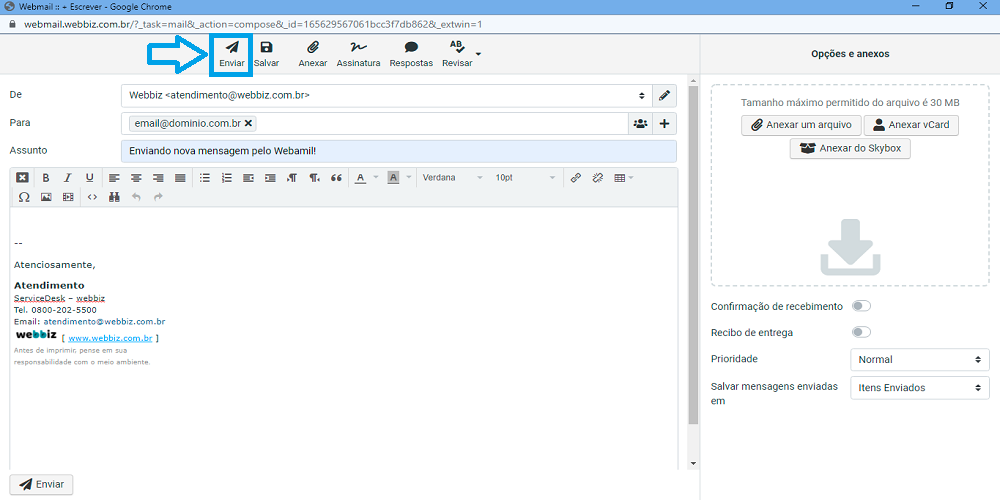This screenshot has width=1000, height=500.
Task: Pick text color with the underlined A
Action: (x=360, y=178)
